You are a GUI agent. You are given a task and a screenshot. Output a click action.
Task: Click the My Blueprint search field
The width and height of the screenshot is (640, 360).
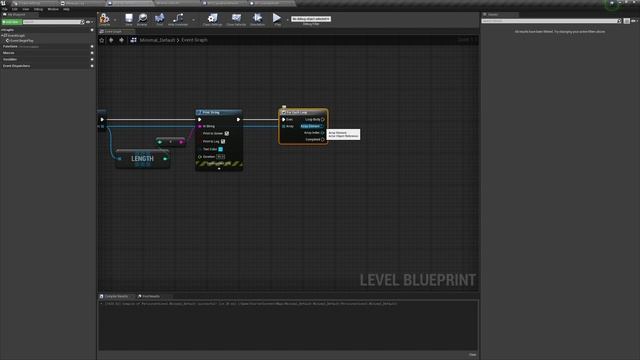(53, 22)
